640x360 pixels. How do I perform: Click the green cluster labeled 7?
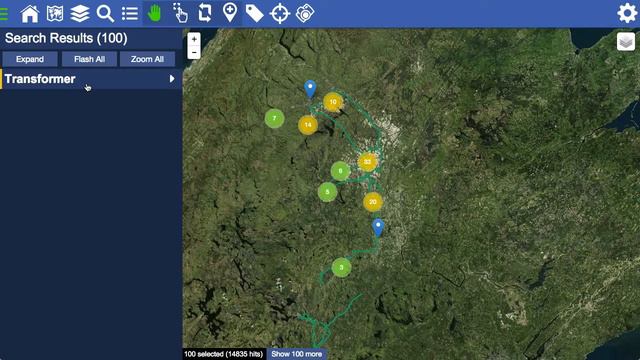tap(274, 118)
